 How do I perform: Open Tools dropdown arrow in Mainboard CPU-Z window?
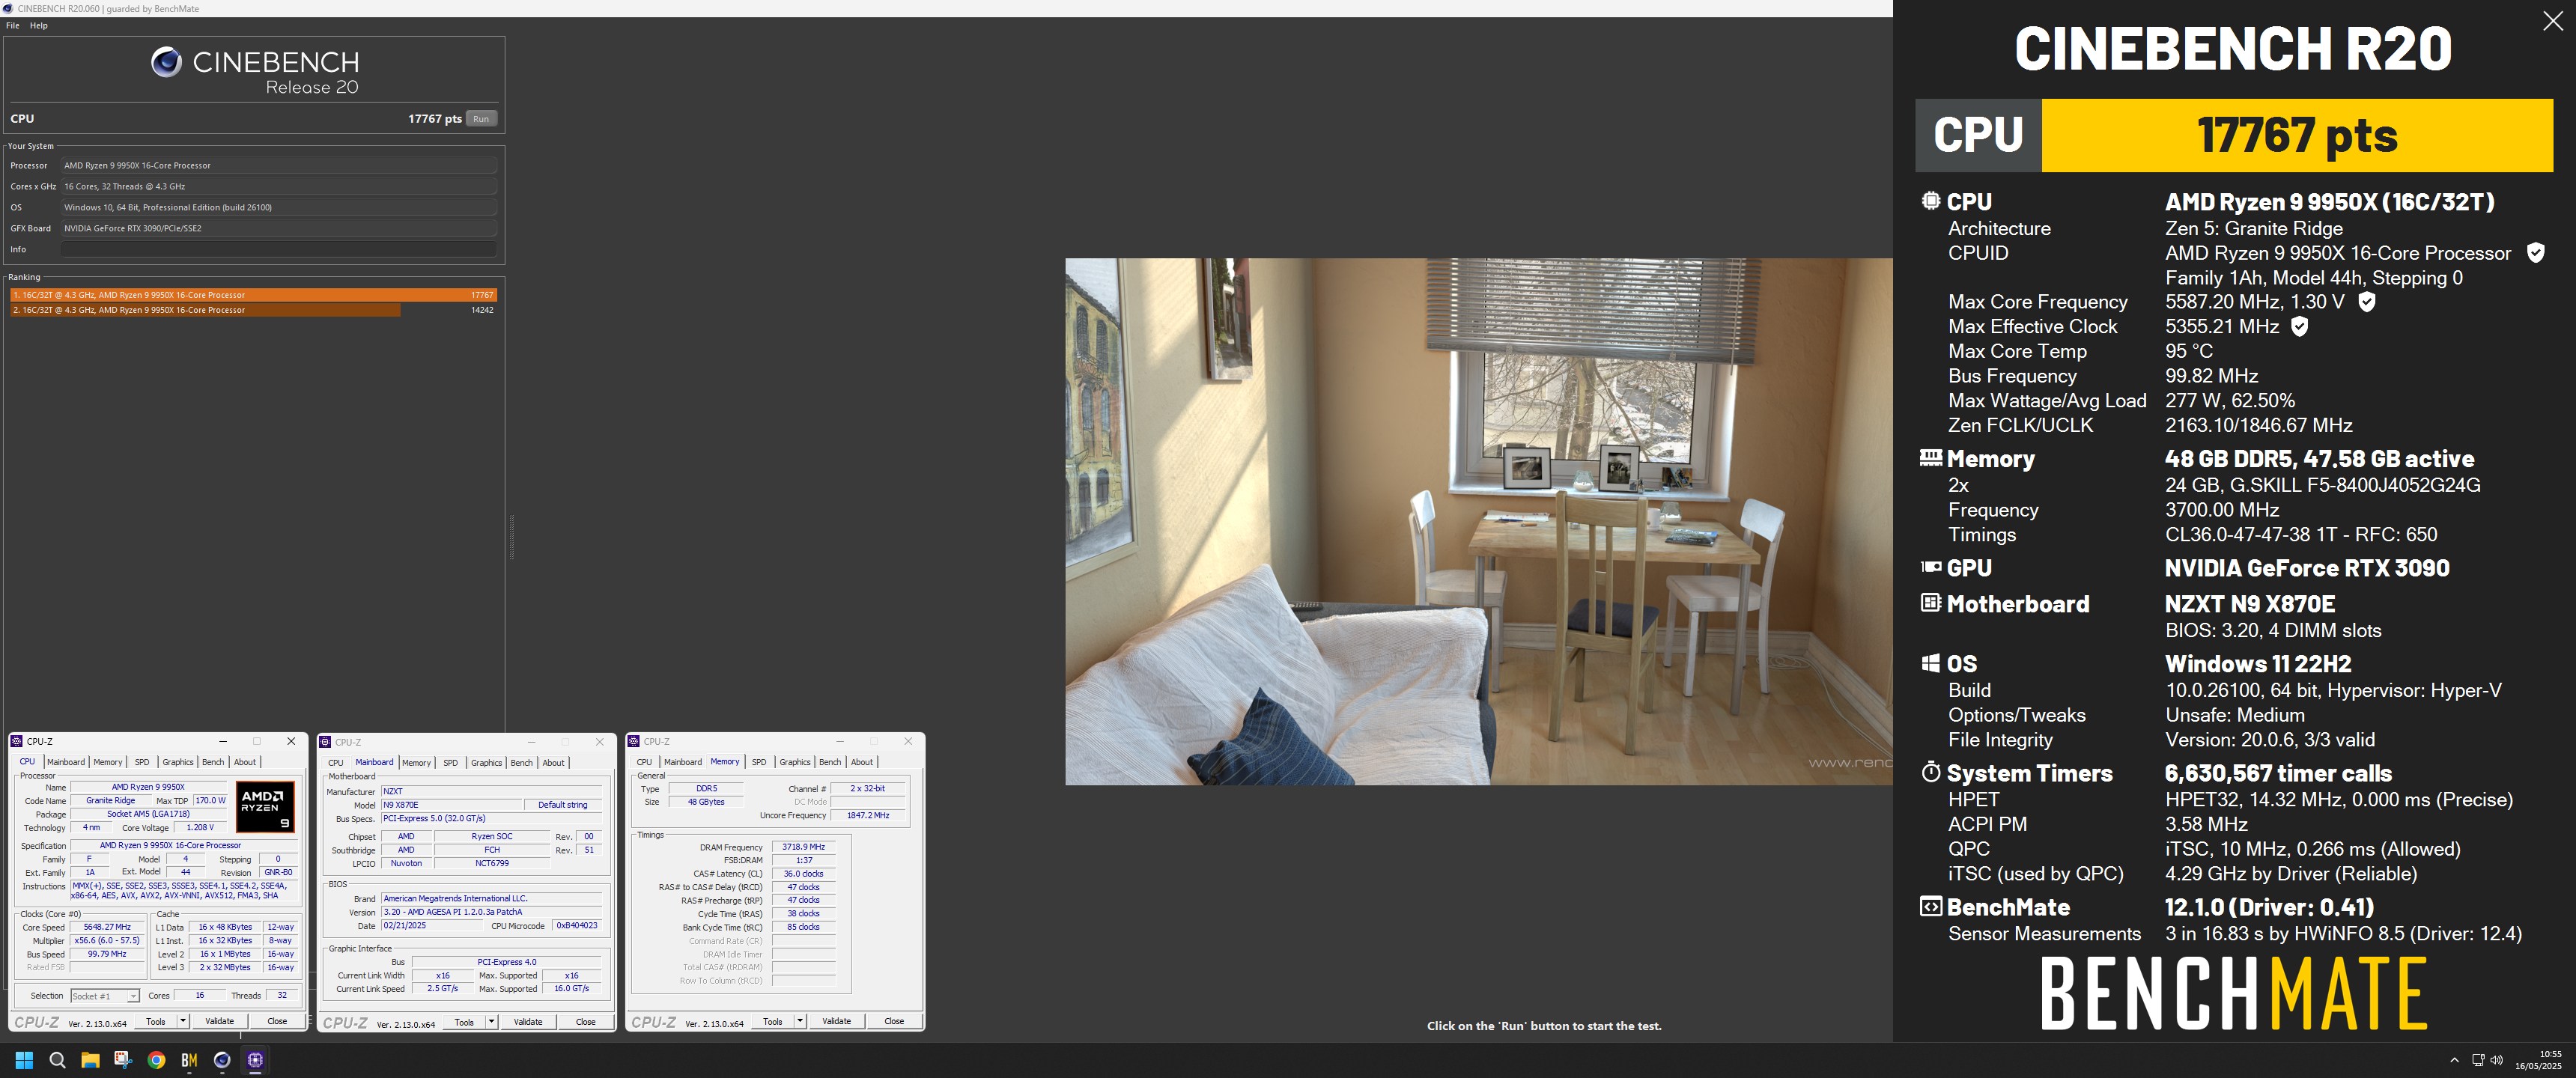[x=491, y=1021]
